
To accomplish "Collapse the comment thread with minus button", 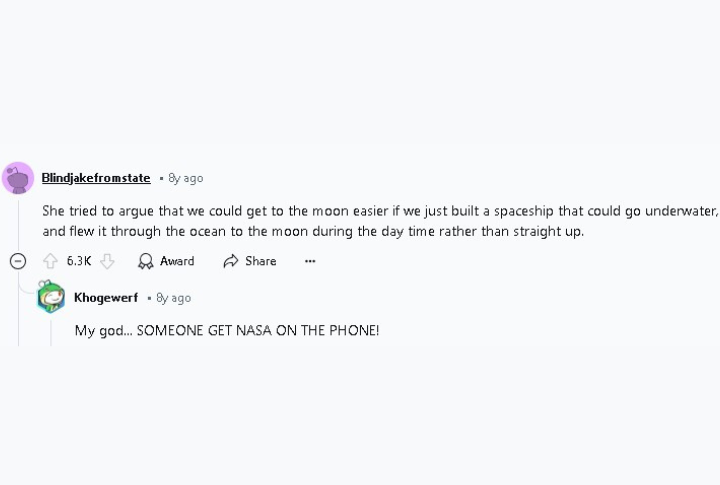I will coord(18,261).
